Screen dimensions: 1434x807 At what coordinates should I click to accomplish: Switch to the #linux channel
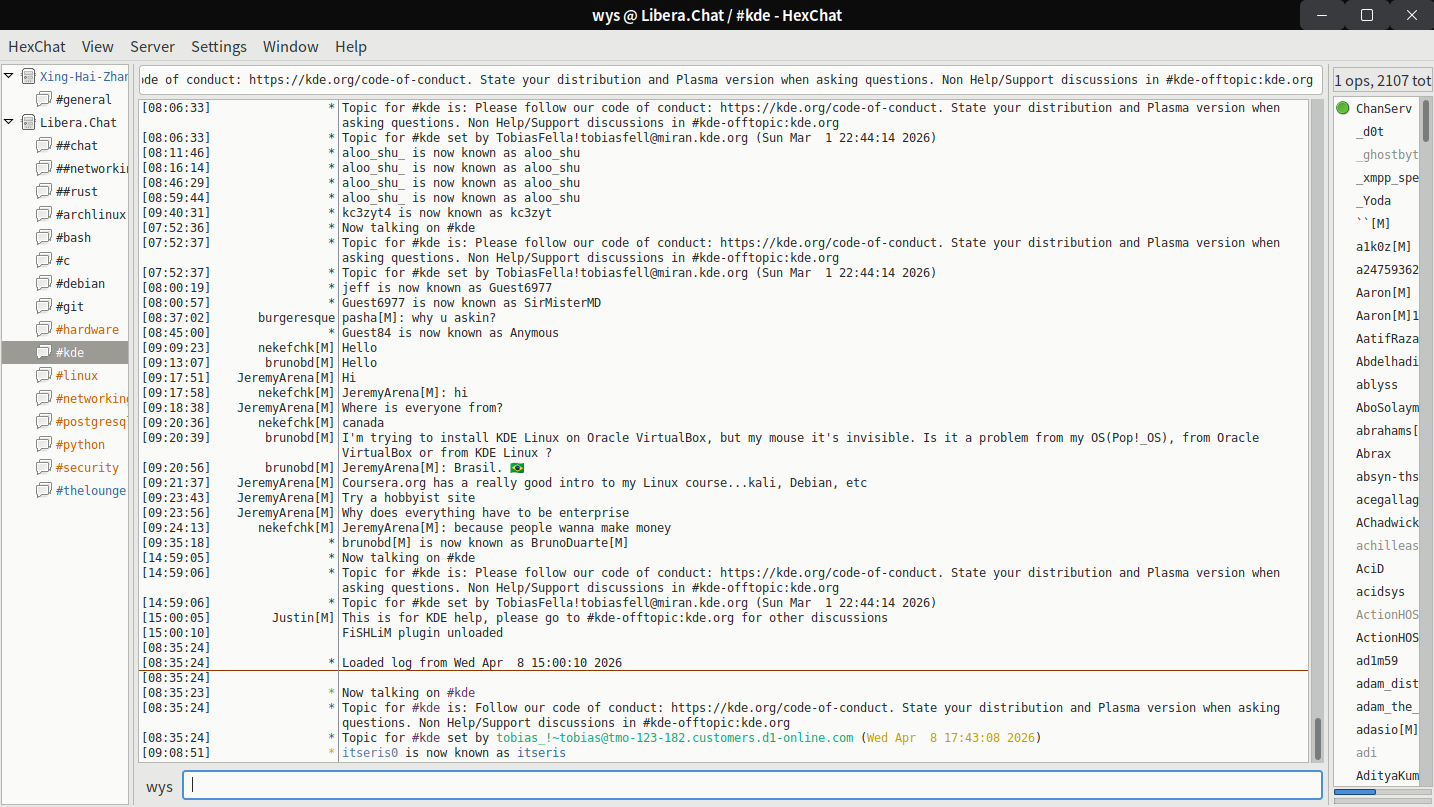(x=77, y=375)
